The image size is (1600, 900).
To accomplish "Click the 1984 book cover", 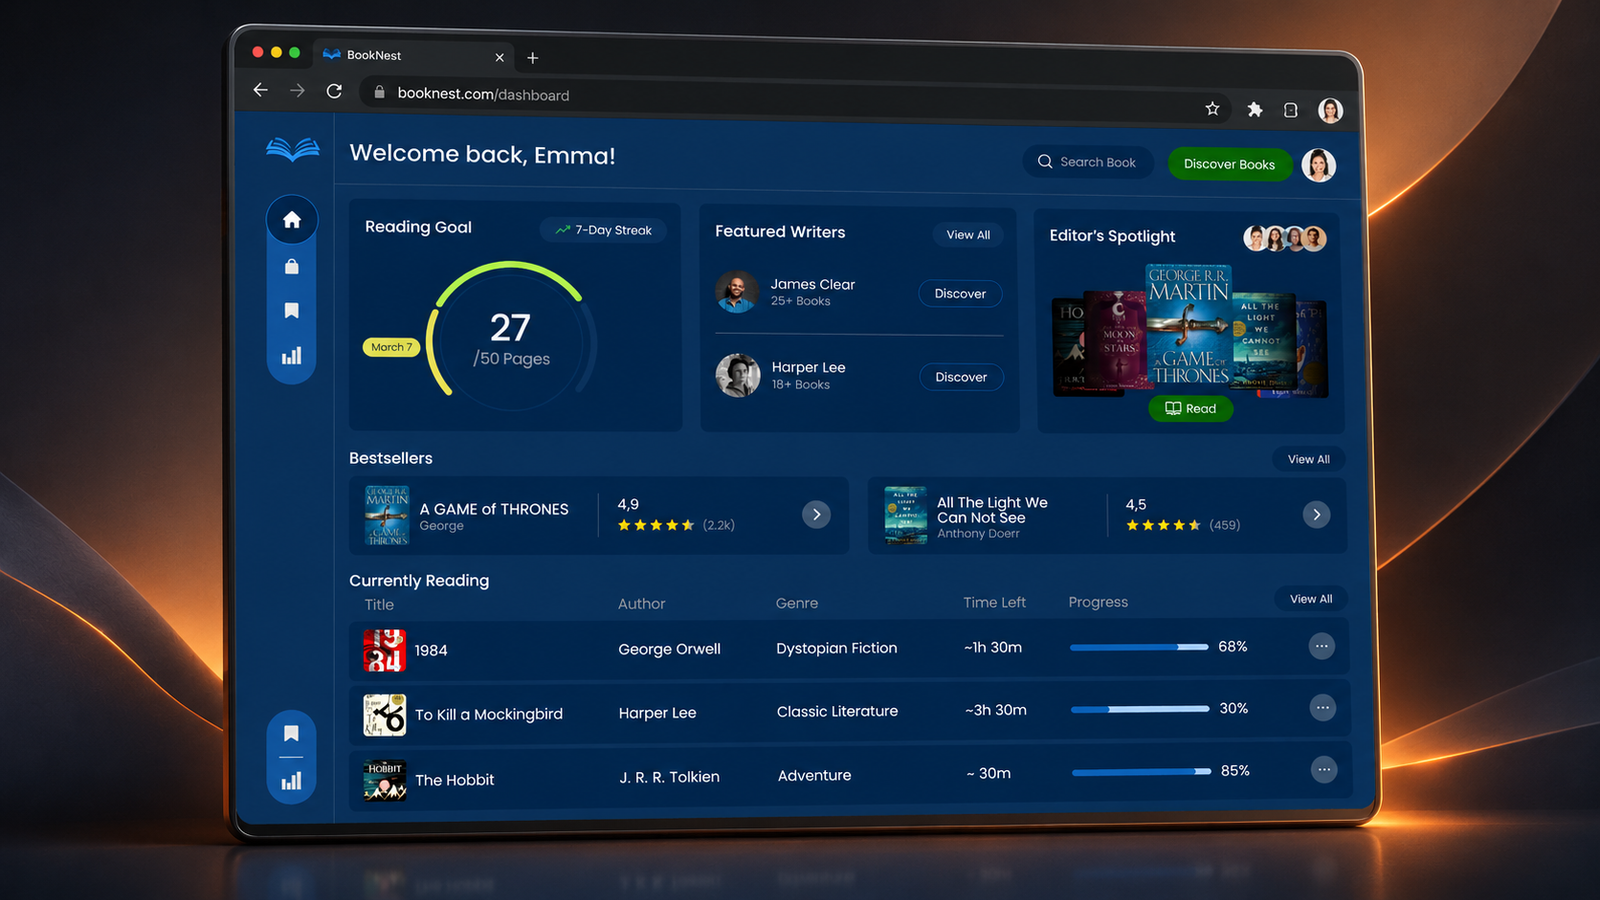I will click(x=384, y=651).
